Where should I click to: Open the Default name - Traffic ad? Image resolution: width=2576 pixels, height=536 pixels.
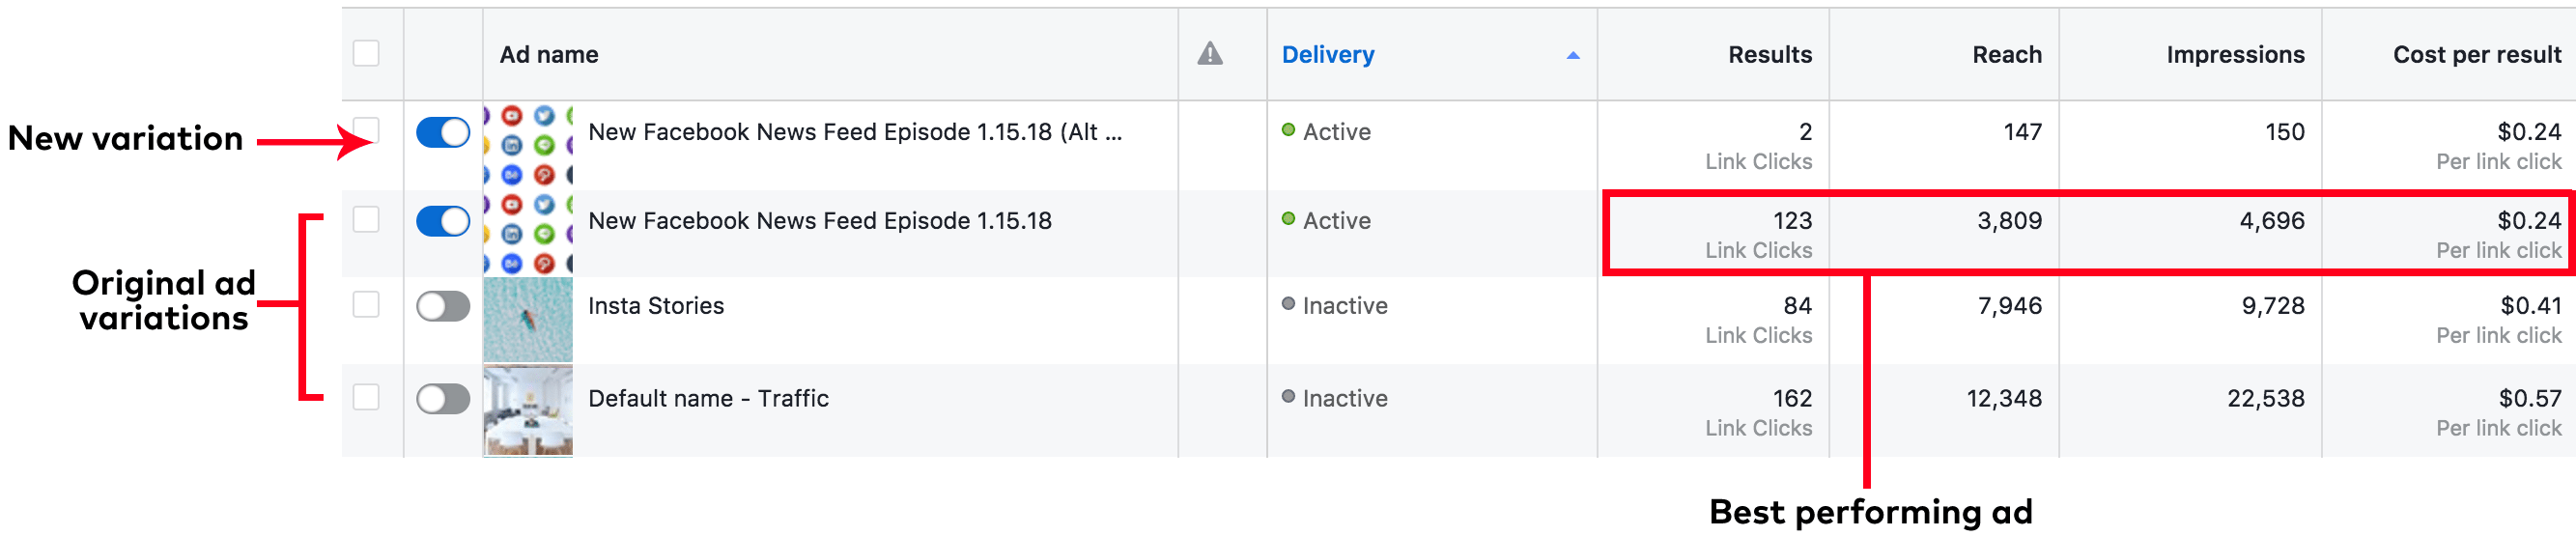pos(708,399)
